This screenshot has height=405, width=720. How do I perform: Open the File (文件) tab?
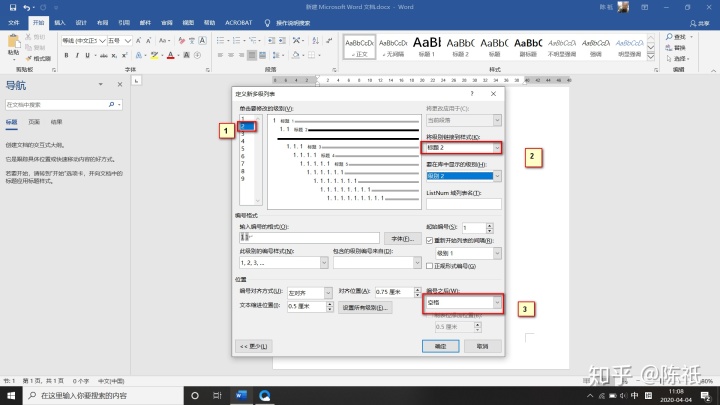(14, 22)
